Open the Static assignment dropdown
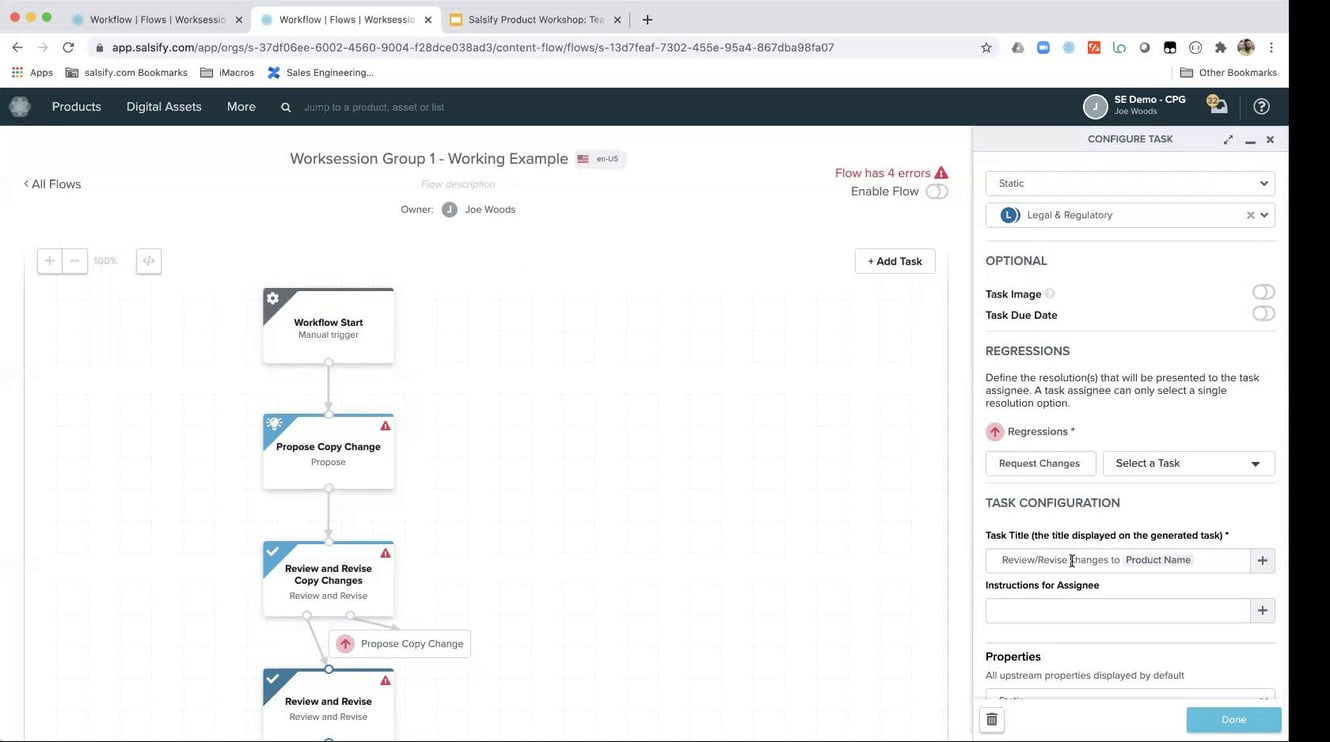The width and height of the screenshot is (1330, 742). coord(1130,183)
